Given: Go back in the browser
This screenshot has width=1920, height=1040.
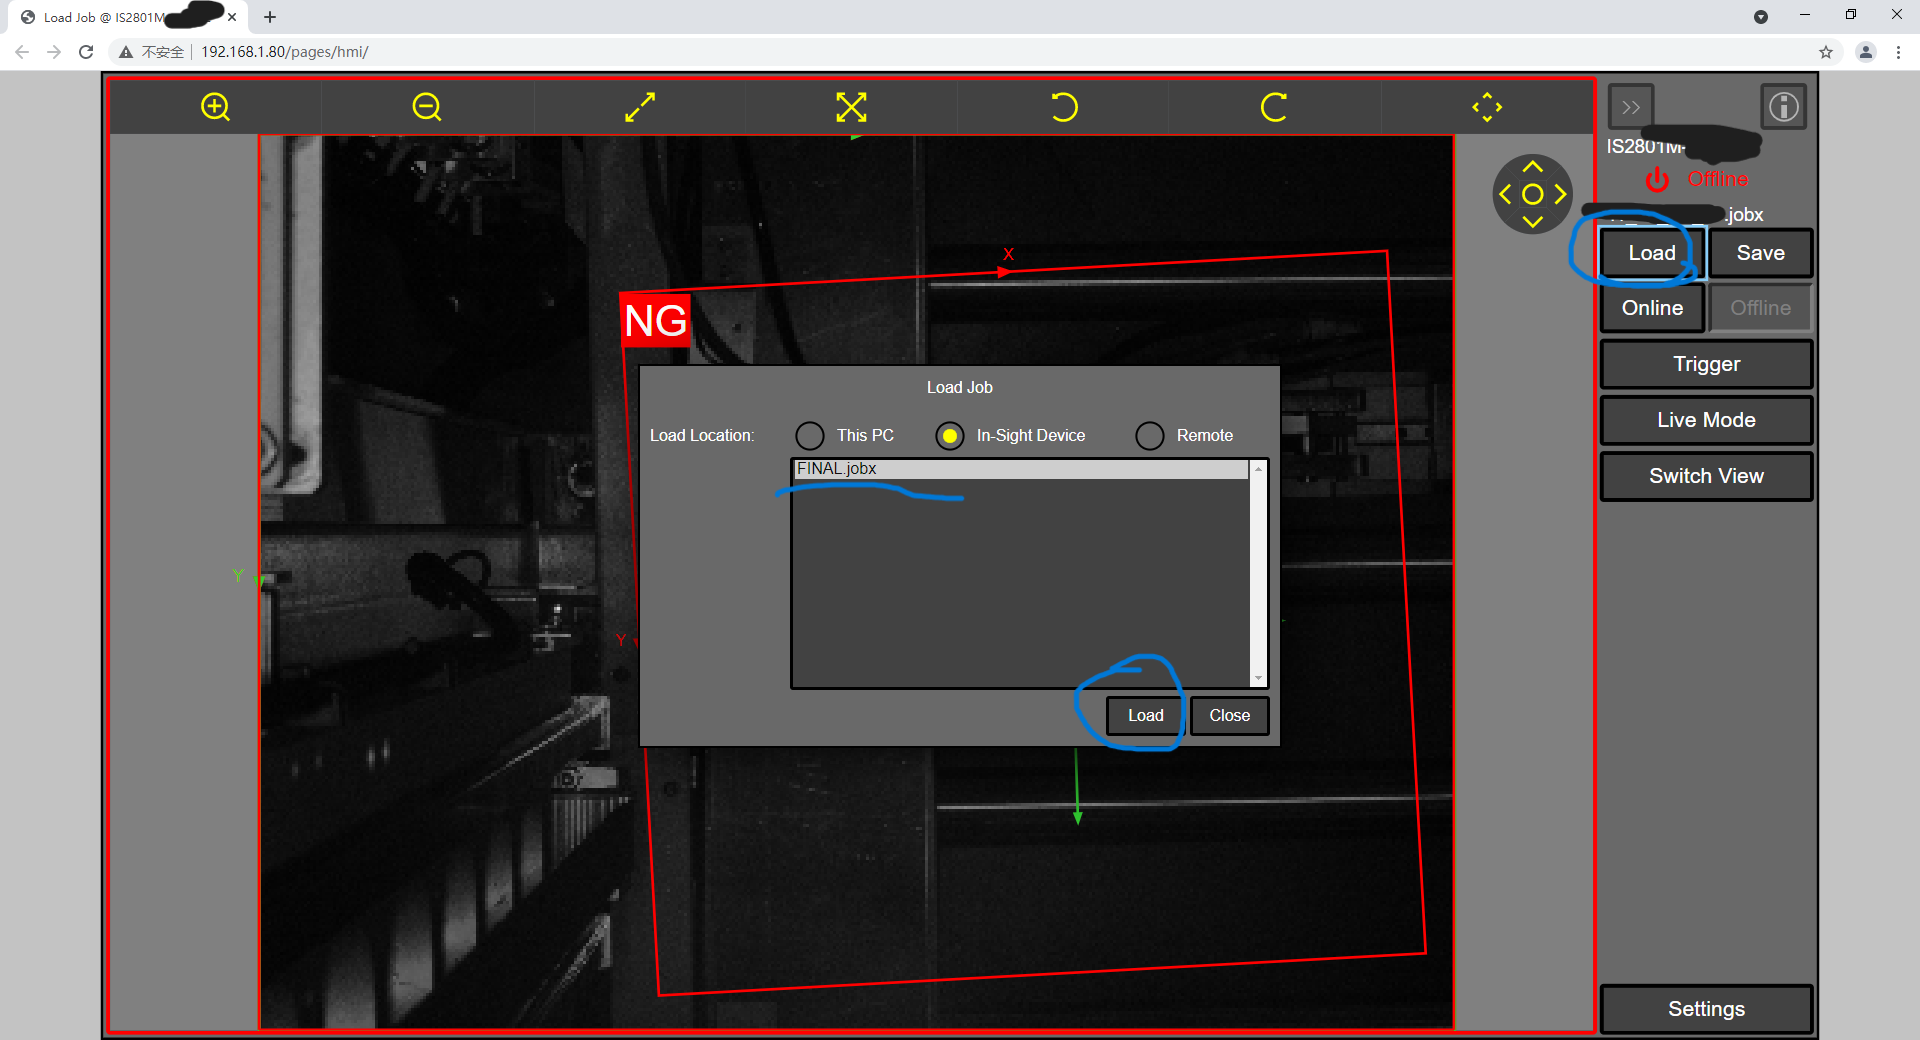Looking at the screenshot, I should pyautogui.click(x=22, y=52).
